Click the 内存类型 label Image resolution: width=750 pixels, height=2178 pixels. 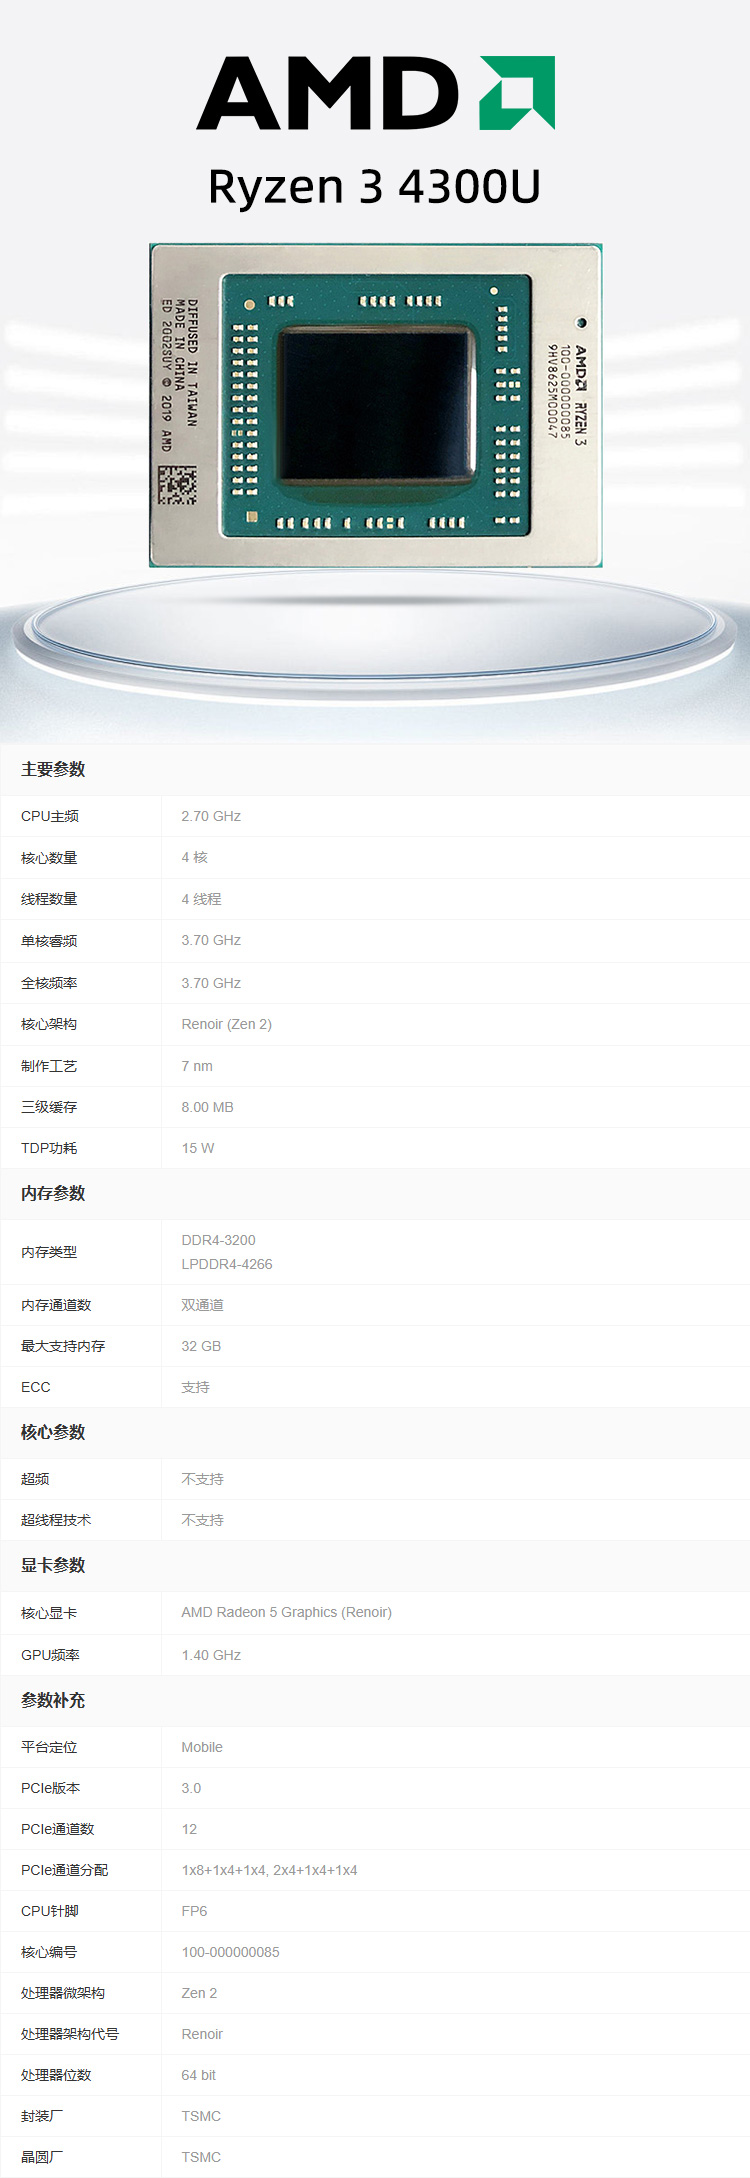pyautogui.click(x=49, y=1252)
